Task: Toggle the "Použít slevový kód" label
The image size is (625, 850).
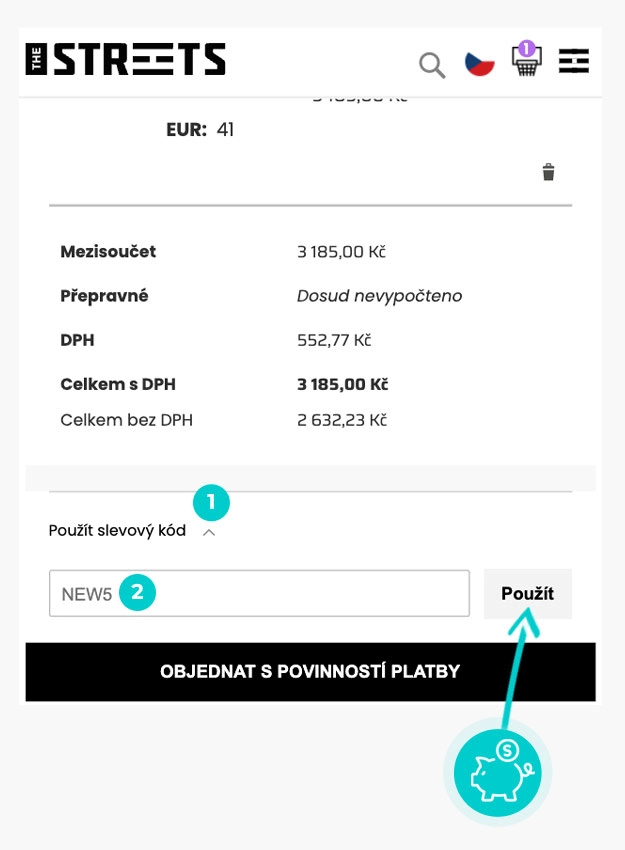Action: click(117, 531)
